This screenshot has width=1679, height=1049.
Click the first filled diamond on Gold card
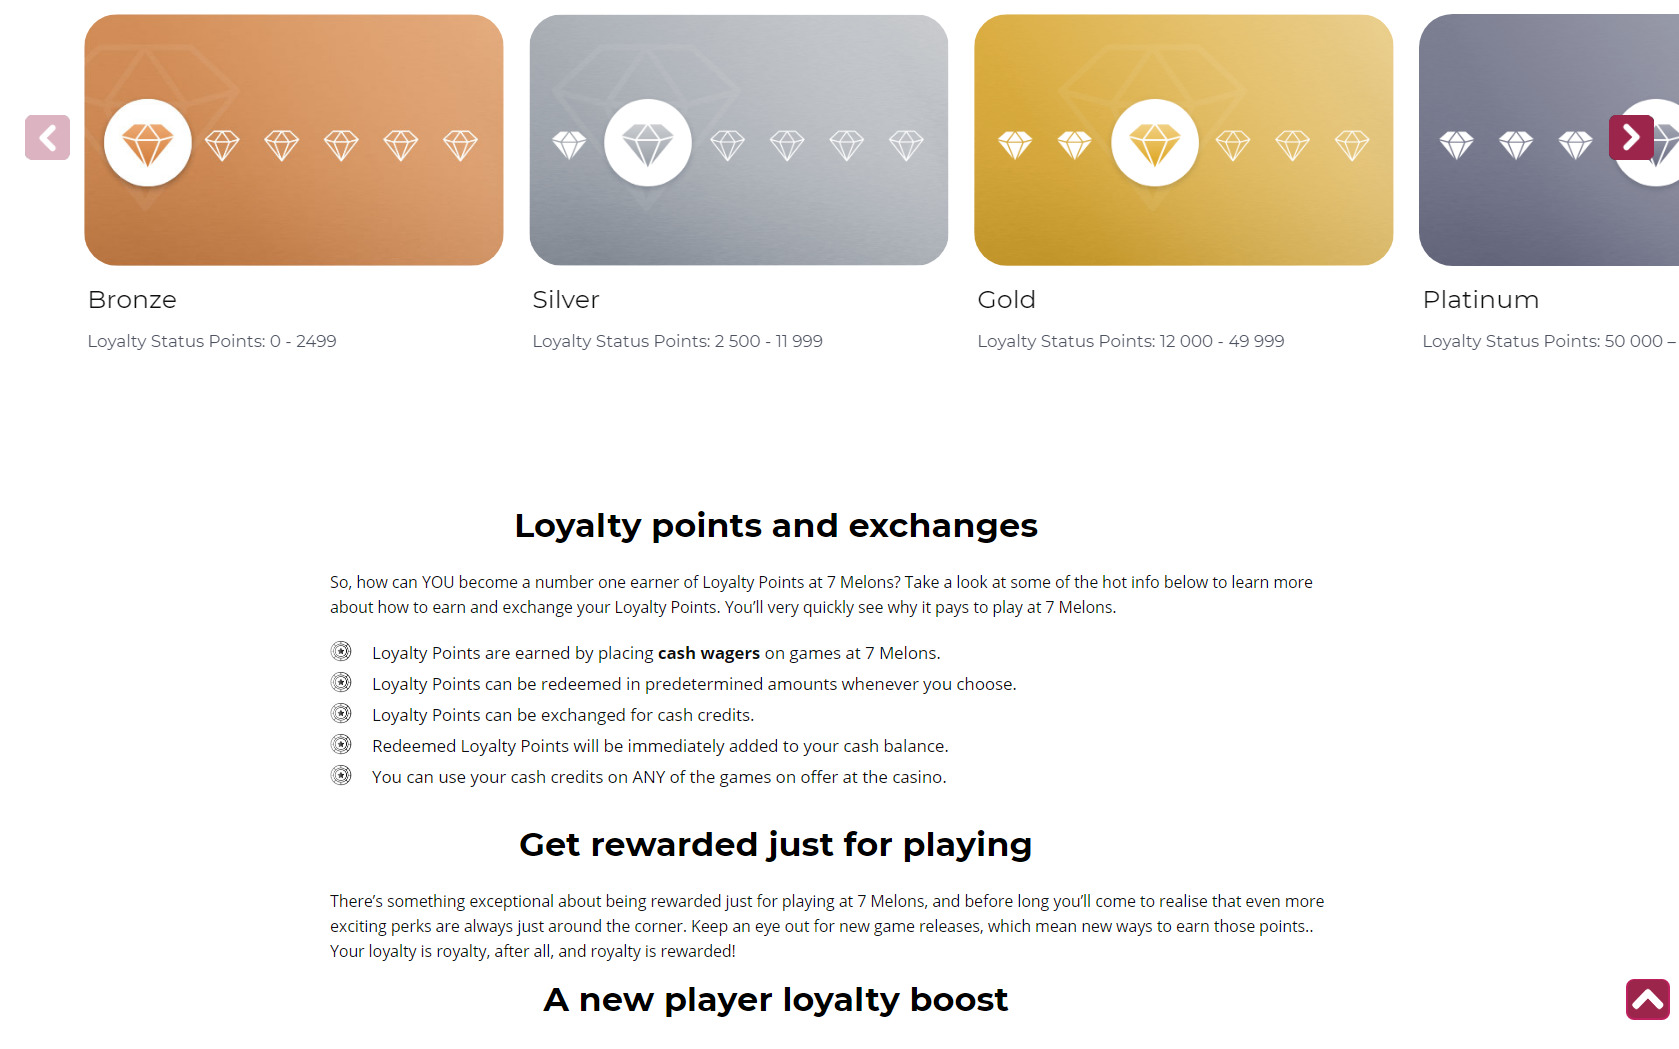(1015, 146)
